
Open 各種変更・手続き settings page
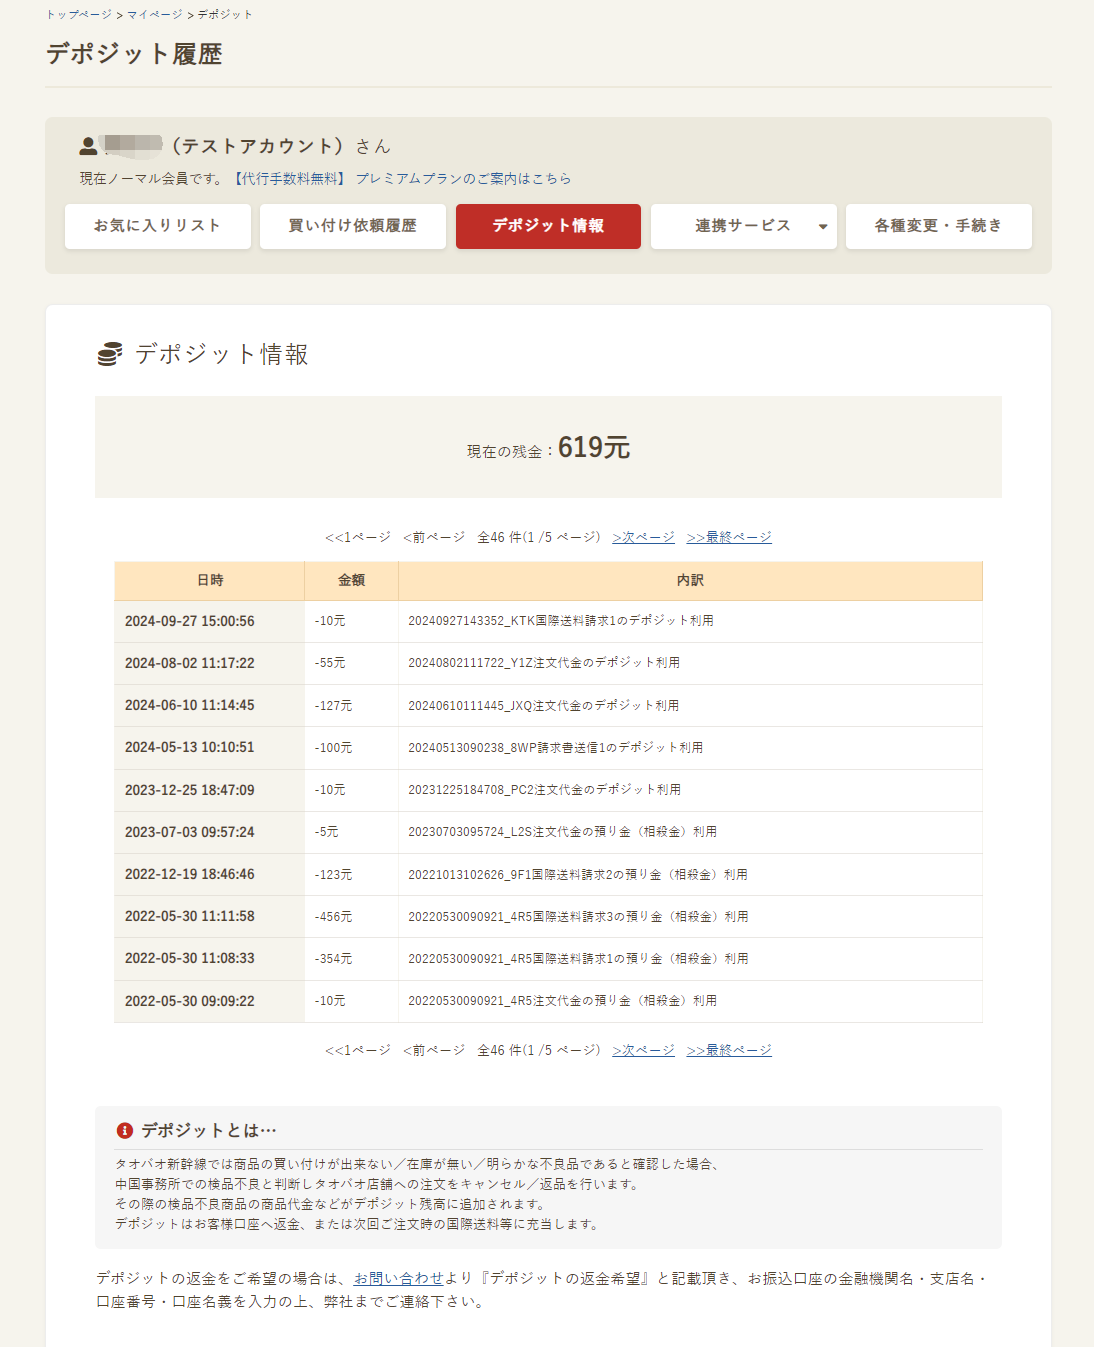[x=939, y=226]
